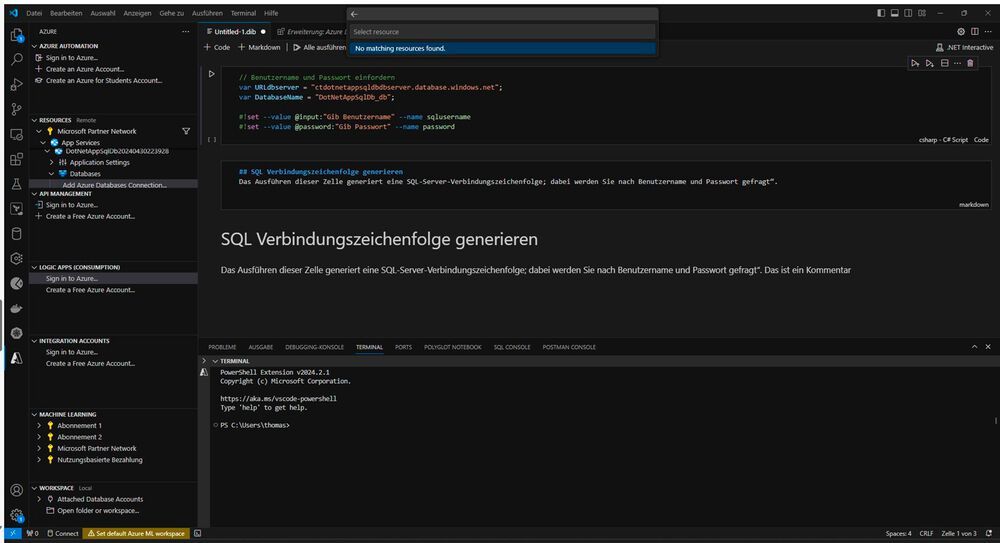Open Remote Explorer view icon
1000x543 pixels.
[x=17, y=134]
